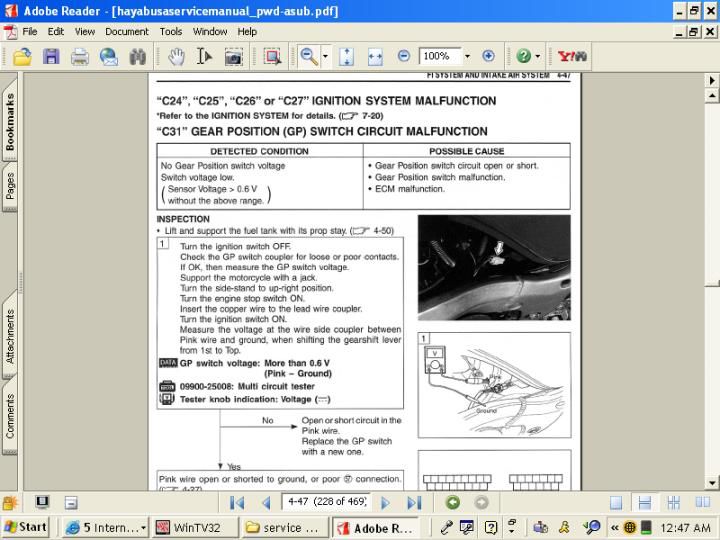The image size is (720, 540).
Task: Open the zoom percentage dropdown
Action: click(x=467, y=56)
